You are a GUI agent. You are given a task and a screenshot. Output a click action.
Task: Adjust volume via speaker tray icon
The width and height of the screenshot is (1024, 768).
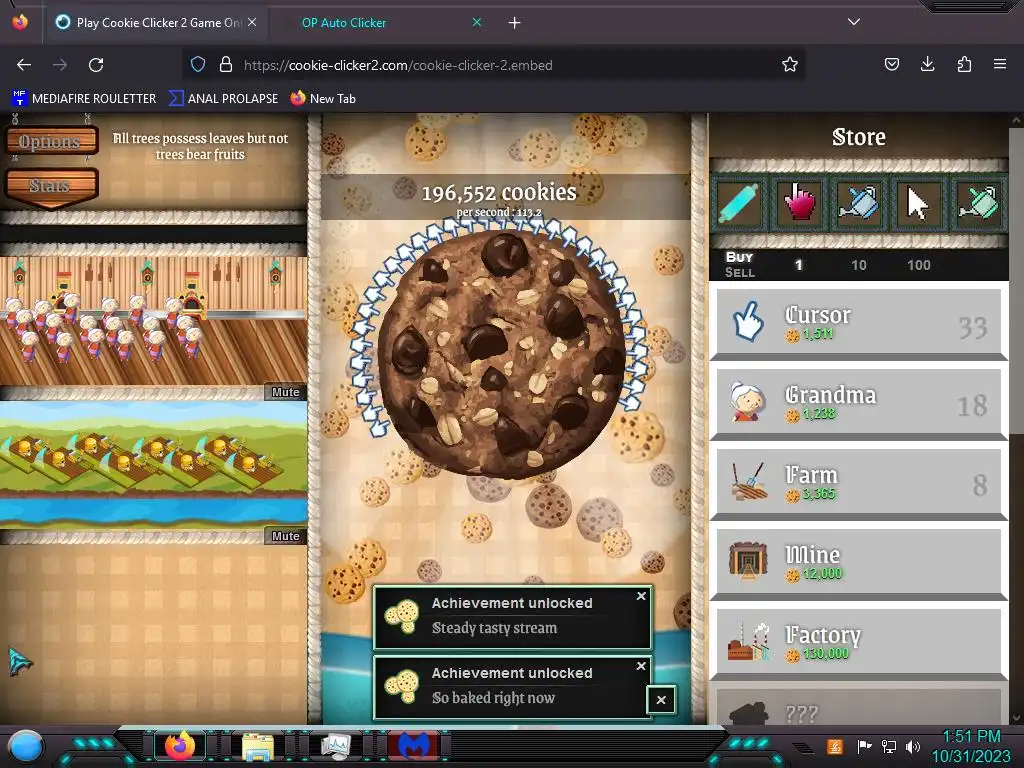click(x=913, y=746)
